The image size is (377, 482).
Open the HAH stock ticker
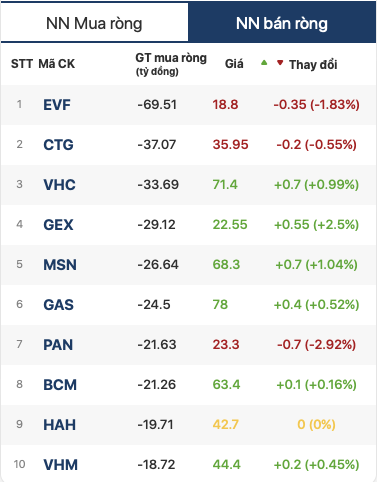[60, 425]
